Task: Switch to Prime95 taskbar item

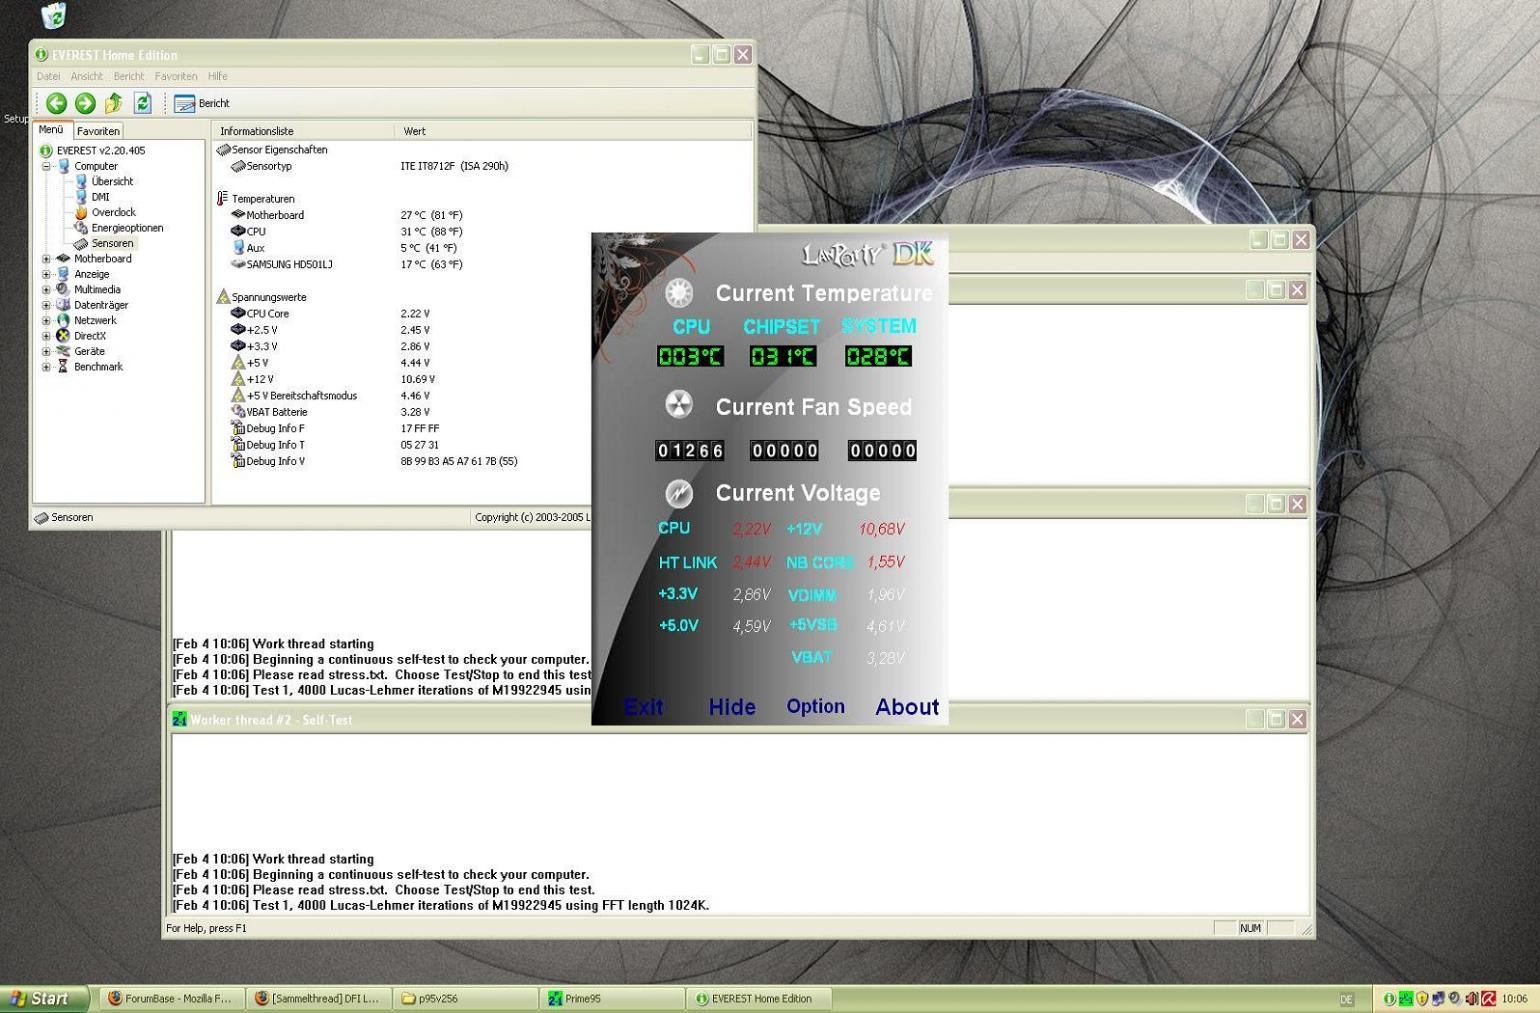Action: point(613,998)
